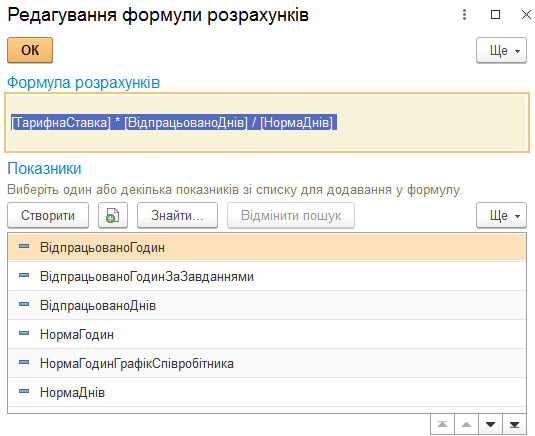Jump to the last list item arrow
This screenshot has height=436, width=535.
pos(514,424)
